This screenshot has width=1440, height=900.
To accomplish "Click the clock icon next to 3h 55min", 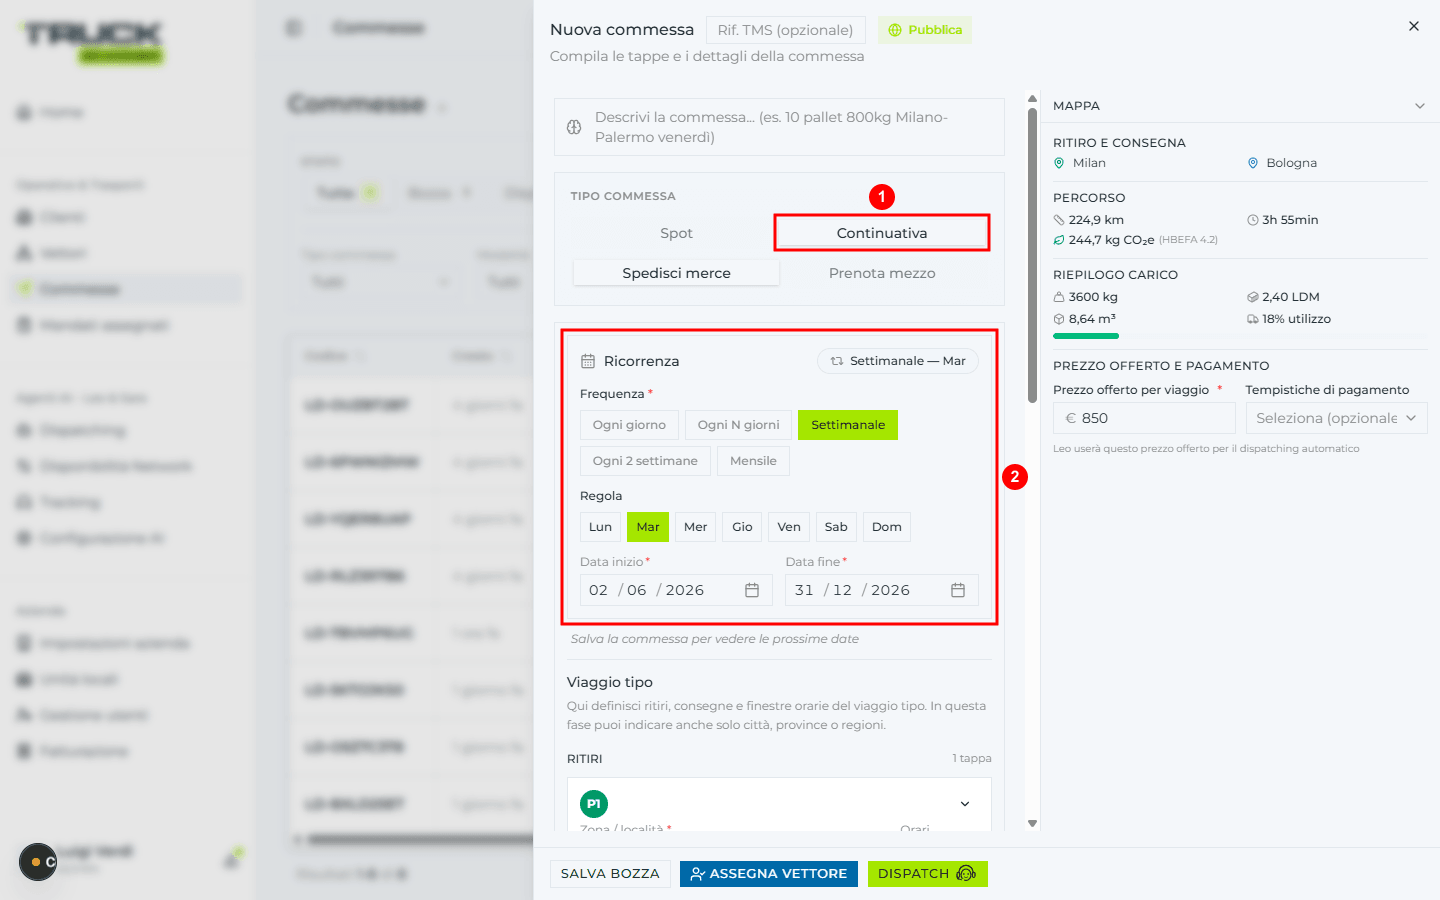I will coord(1253,220).
